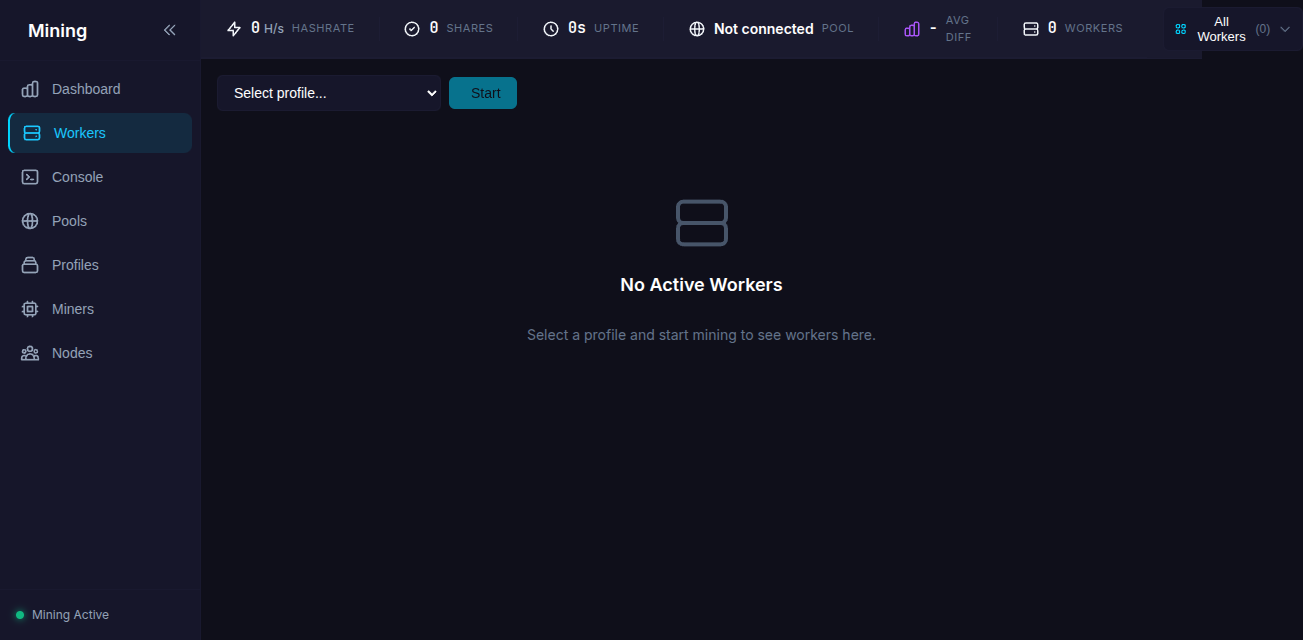Viewport: 1303px width, 640px height.
Task: Click the Dashboard bar chart icon
Action: coord(30,89)
